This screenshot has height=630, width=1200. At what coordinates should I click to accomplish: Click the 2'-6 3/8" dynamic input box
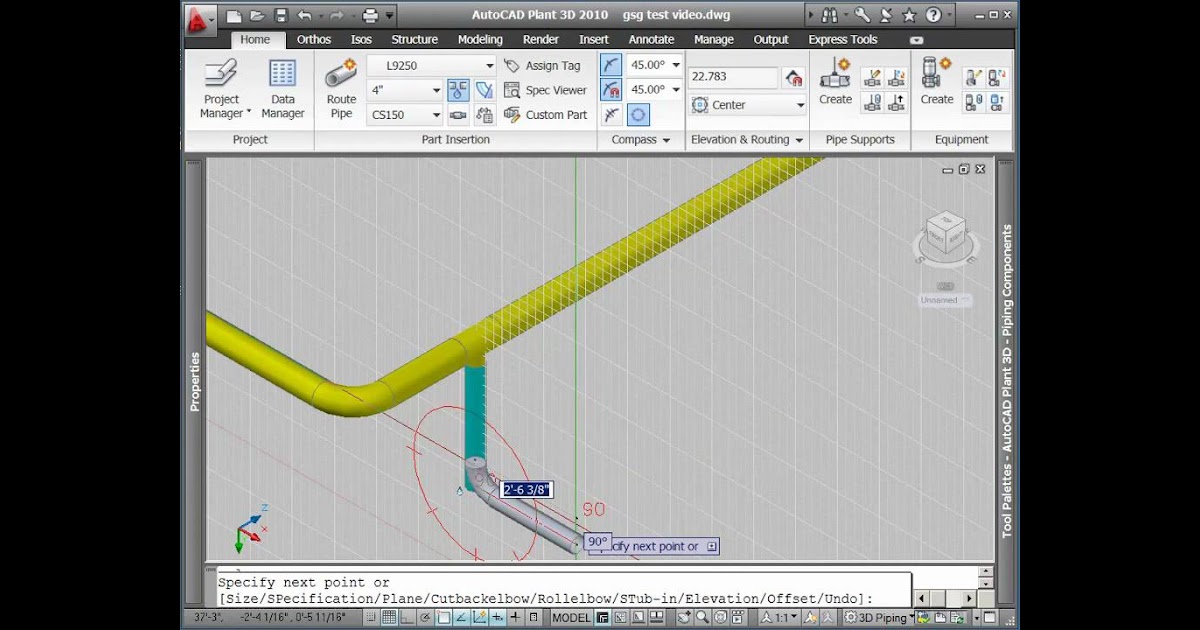(x=526, y=490)
